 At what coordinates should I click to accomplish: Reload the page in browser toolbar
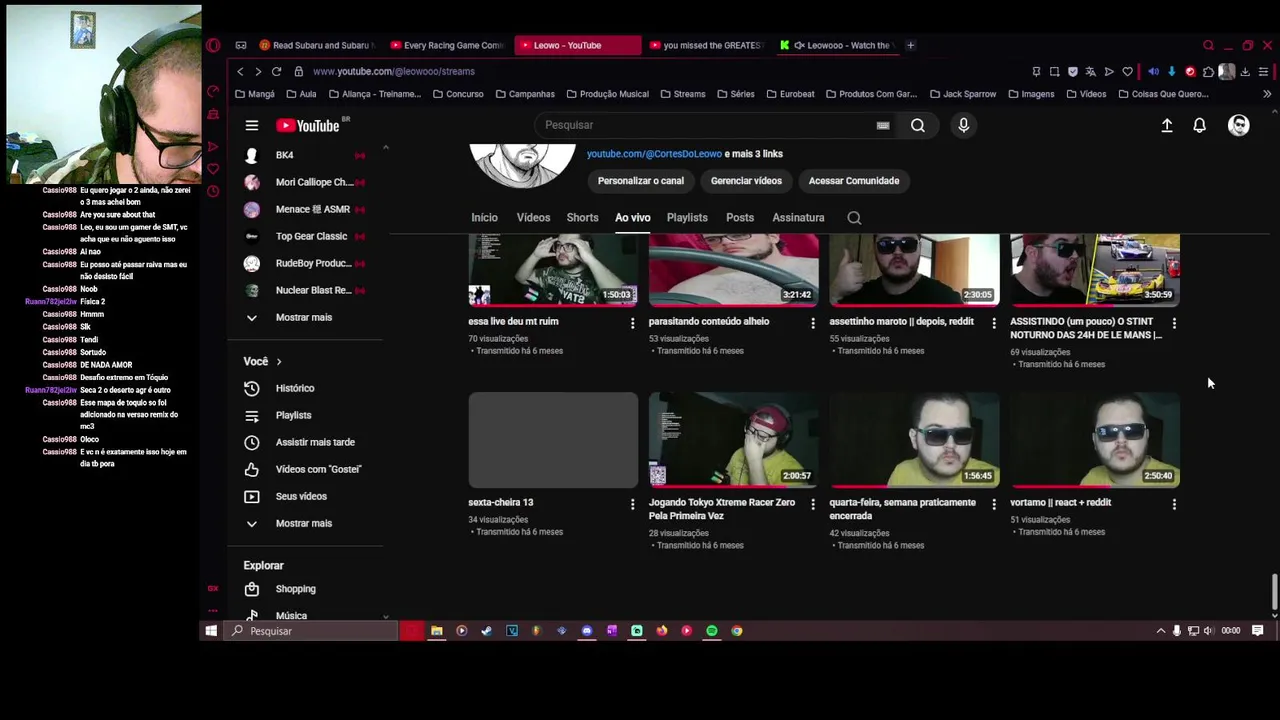276,71
